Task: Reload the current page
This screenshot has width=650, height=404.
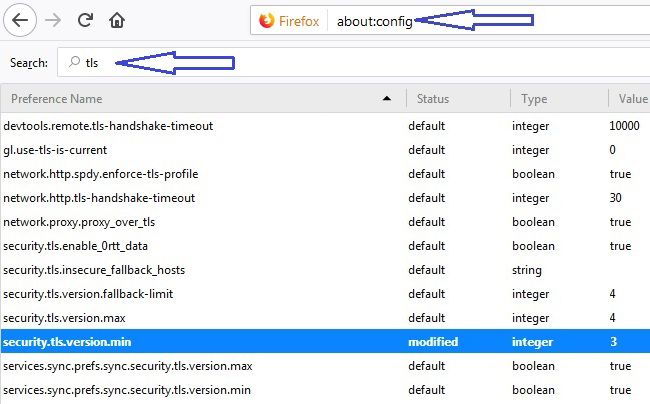Action: (x=85, y=20)
